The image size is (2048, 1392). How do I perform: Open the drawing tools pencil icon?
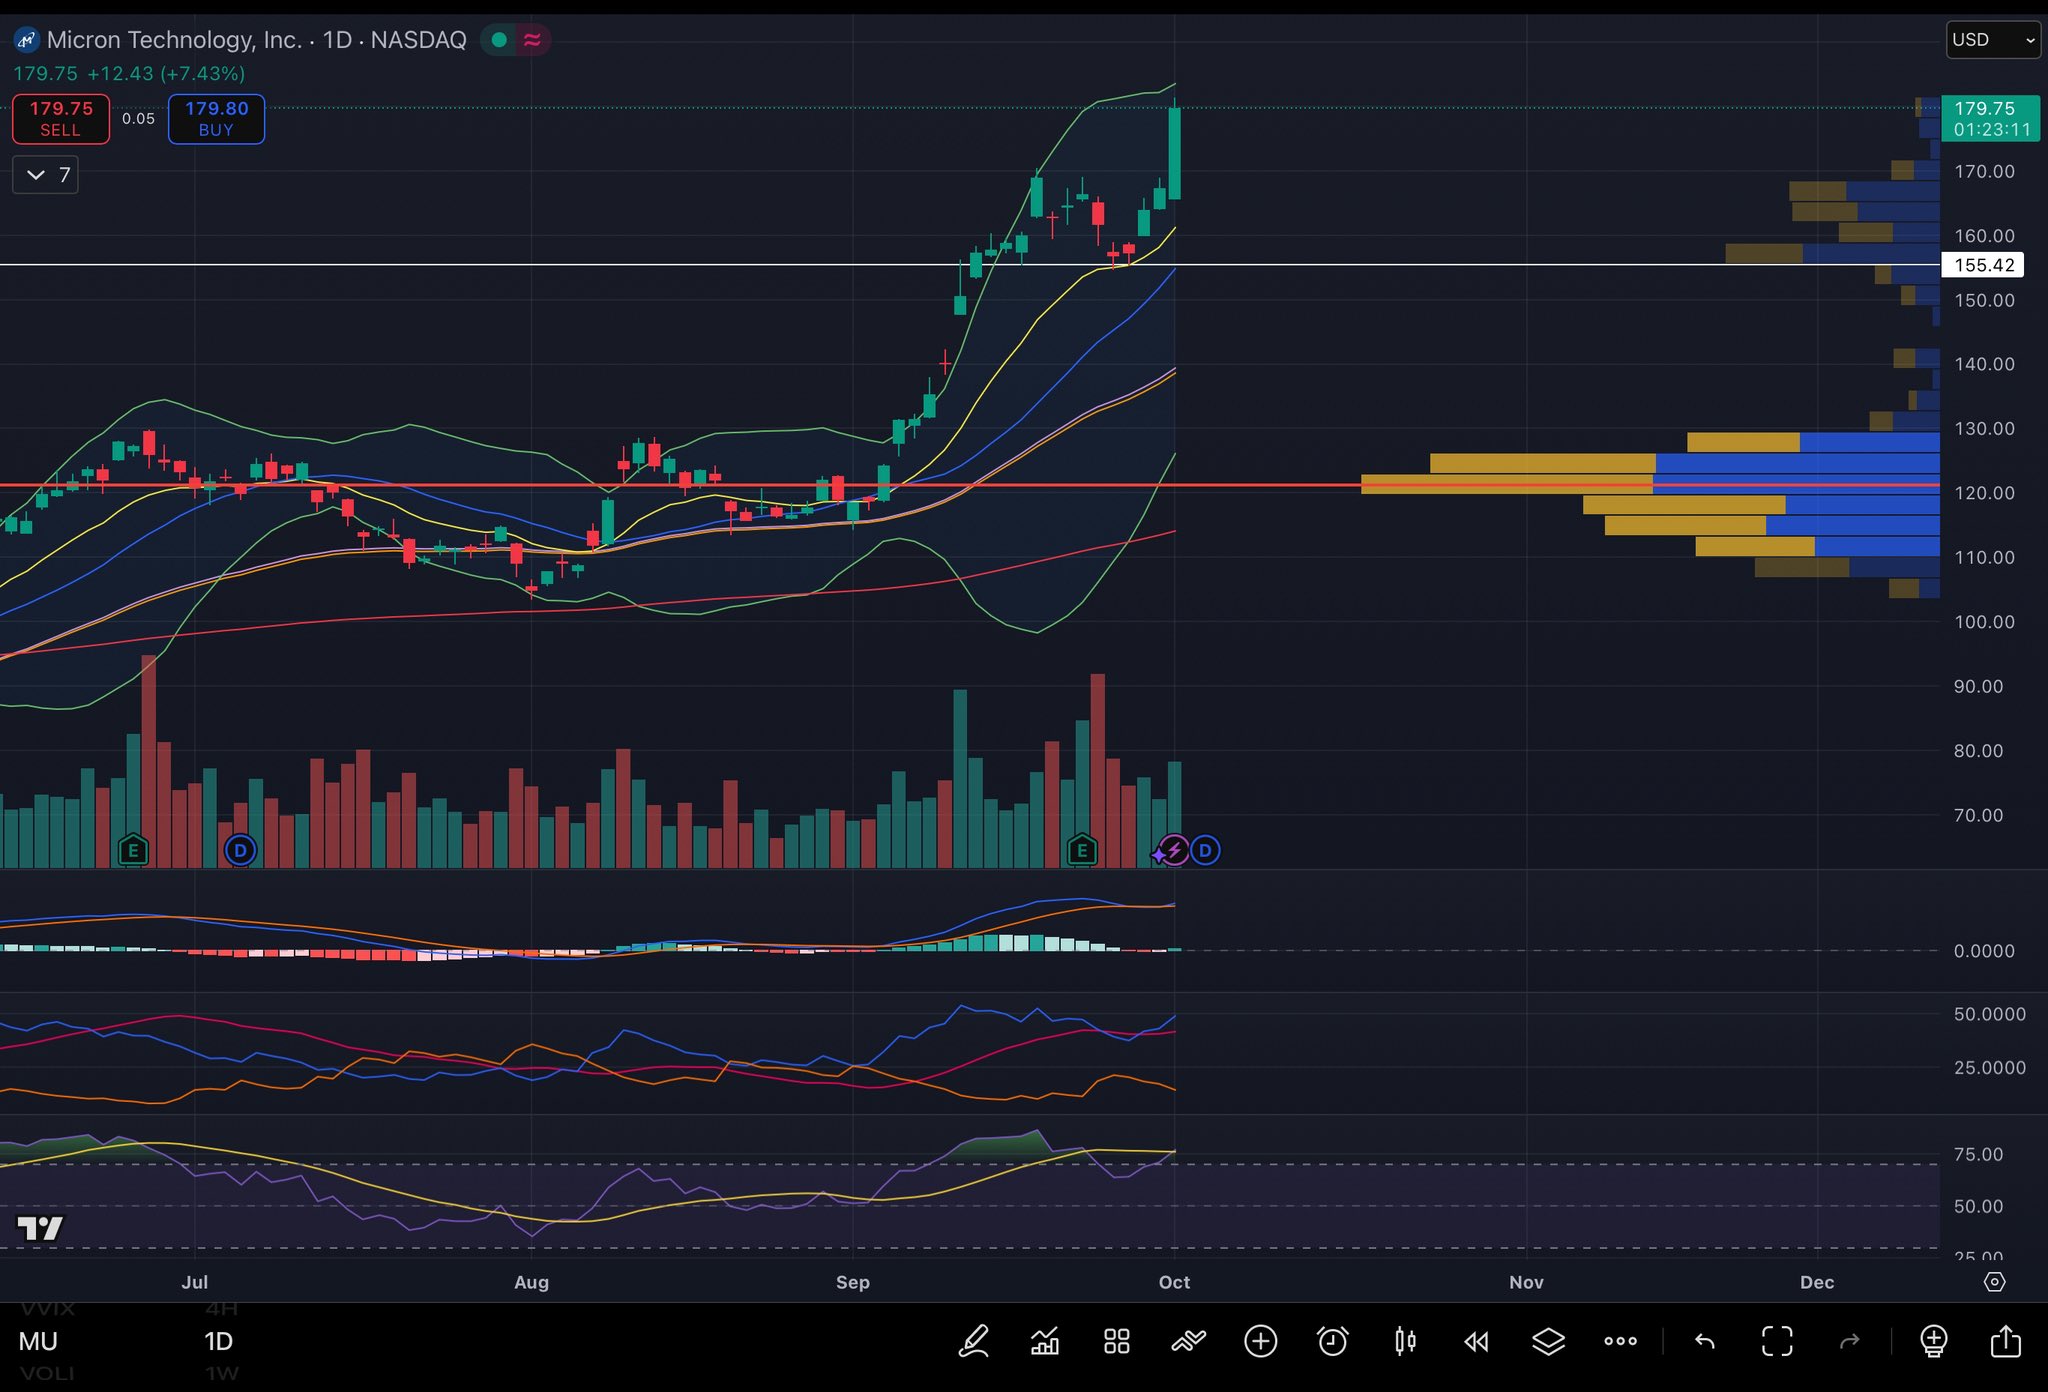click(974, 1341)
